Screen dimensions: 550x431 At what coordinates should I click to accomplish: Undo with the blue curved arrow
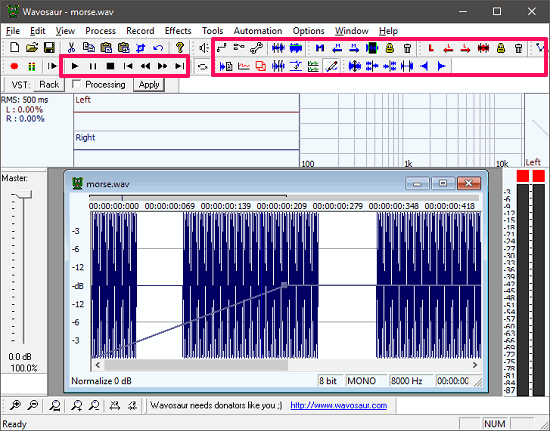point(158,47)
